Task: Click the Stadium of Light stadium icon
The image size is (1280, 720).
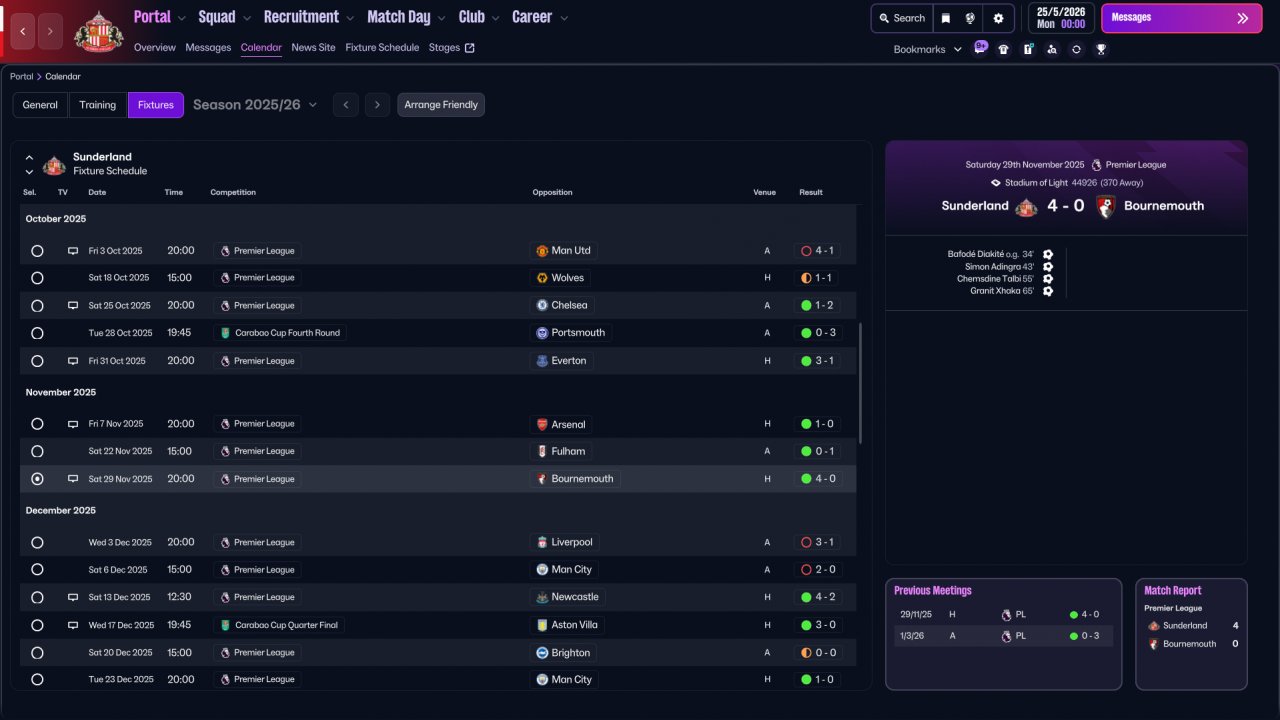Action: [x=995, y=183]
